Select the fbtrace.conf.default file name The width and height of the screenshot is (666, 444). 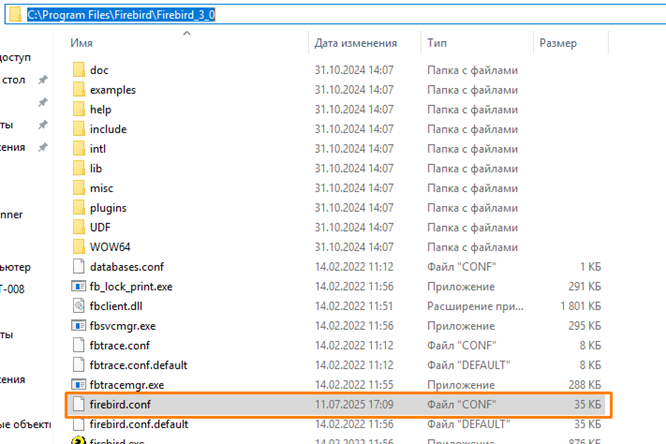138,364
